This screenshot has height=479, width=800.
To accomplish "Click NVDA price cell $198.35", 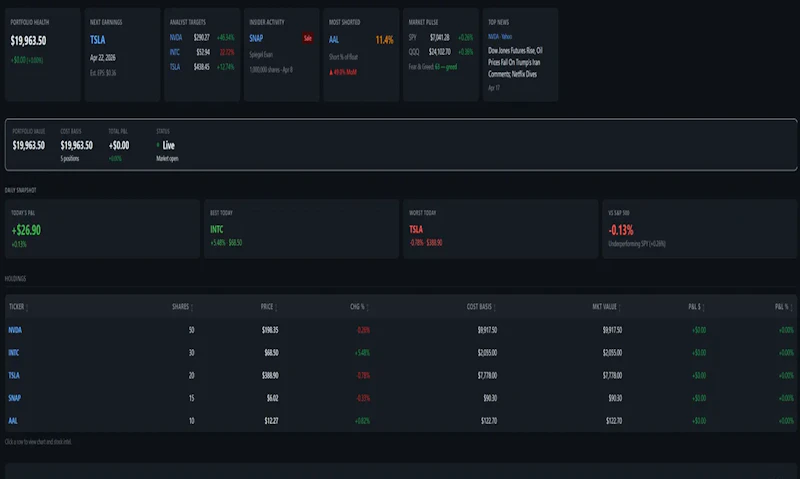I will [x=270, y=330].
